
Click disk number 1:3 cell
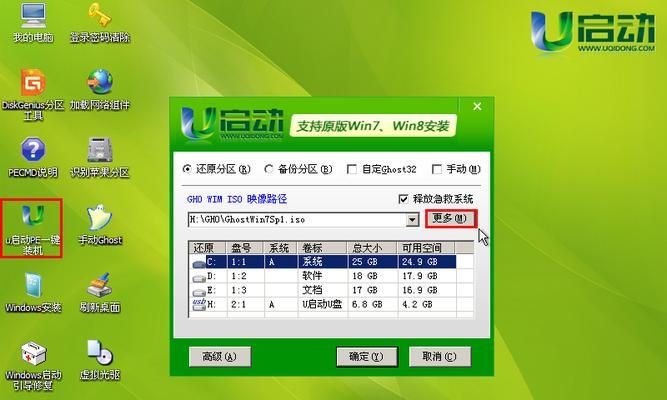tap(239, 290)
